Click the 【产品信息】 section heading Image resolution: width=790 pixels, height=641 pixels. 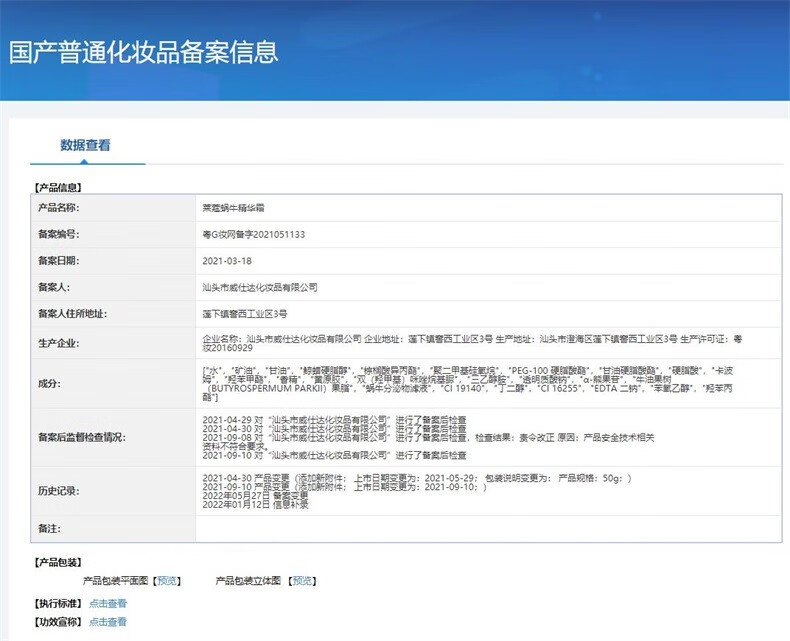click(x=58, y=187)
